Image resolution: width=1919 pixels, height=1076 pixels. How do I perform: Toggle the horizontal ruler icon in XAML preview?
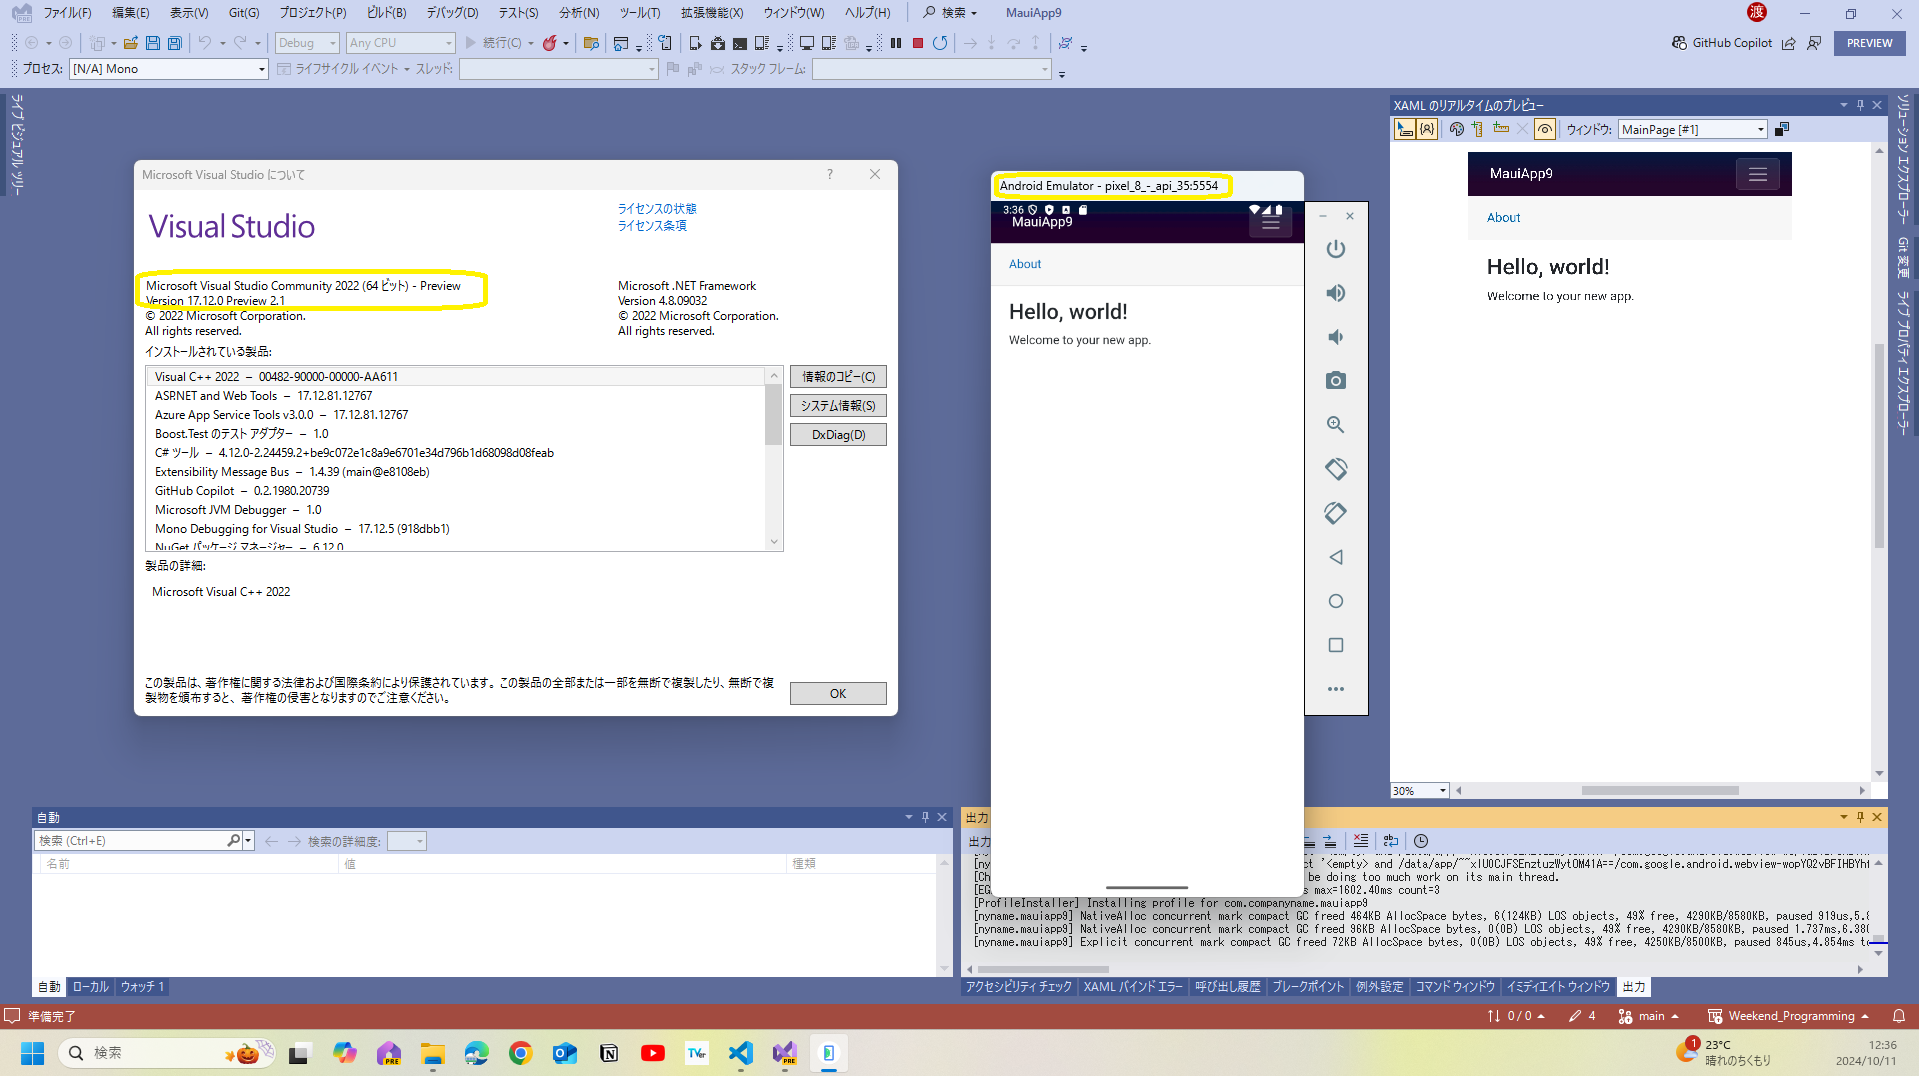(x=1501, y=129)
